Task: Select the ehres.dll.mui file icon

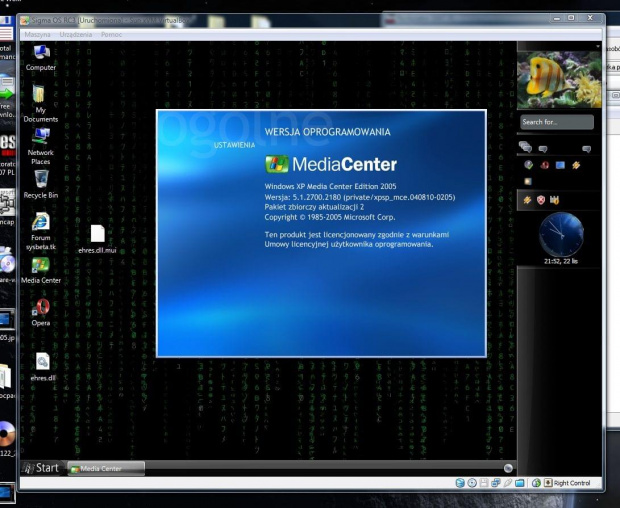Action: (97, 239)
